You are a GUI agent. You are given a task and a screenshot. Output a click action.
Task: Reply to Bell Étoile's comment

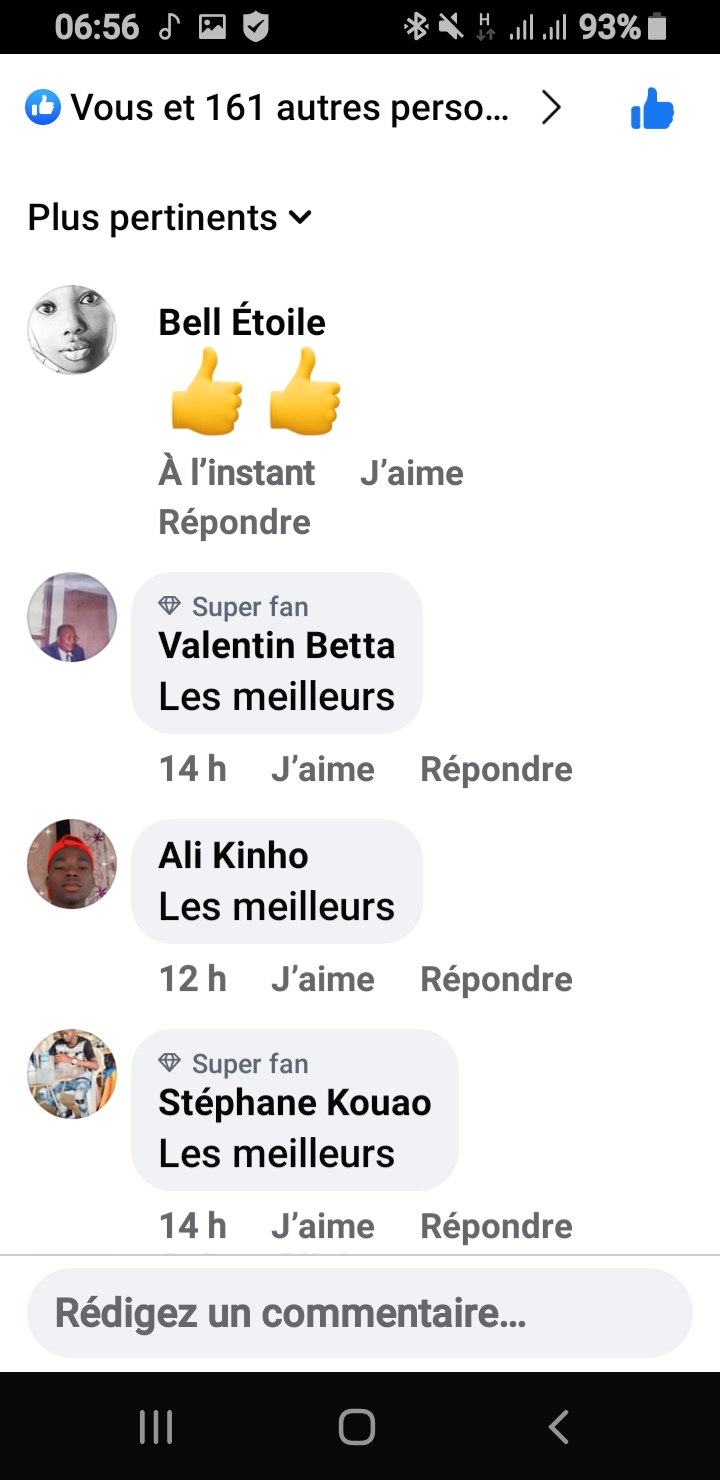234,522
